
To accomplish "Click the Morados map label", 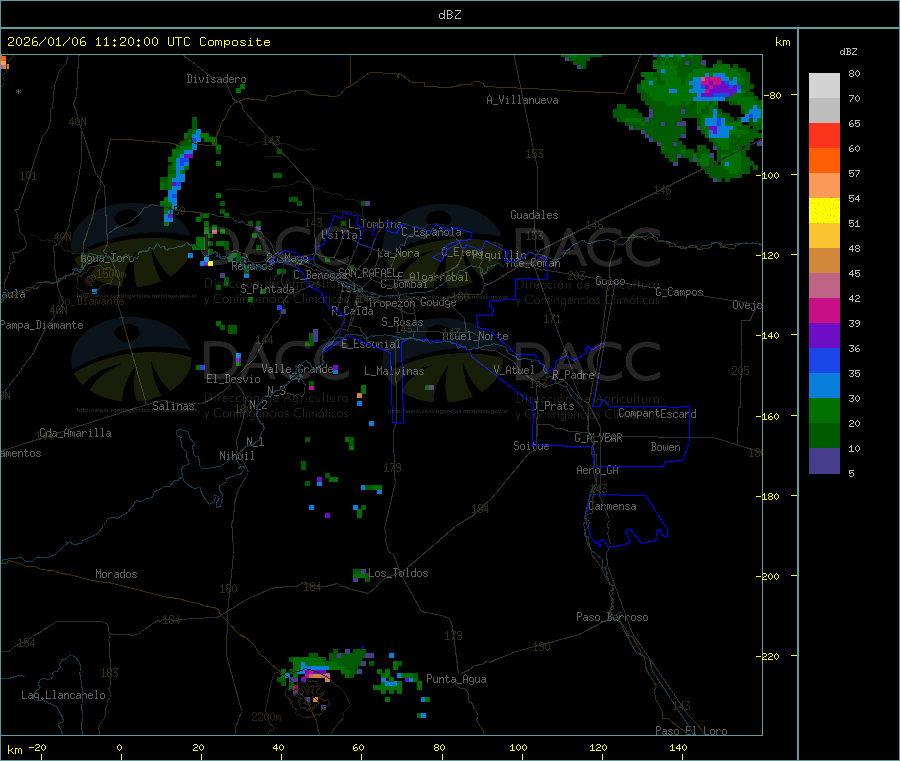I will [117, 574].
